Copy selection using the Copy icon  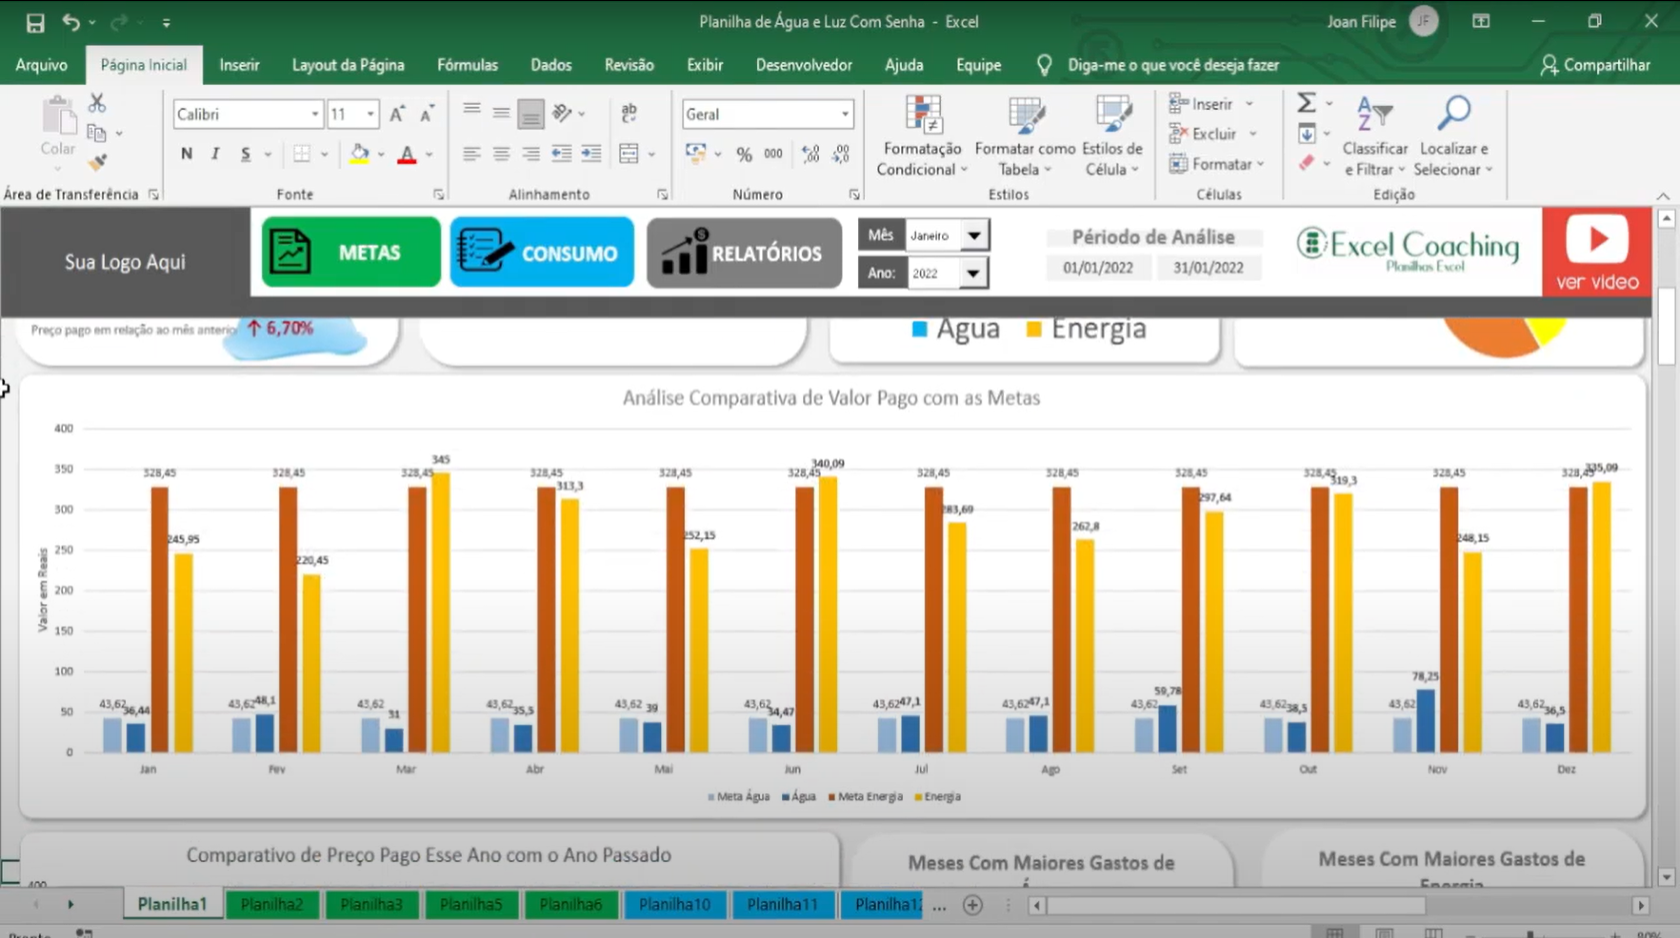point(97,133)
